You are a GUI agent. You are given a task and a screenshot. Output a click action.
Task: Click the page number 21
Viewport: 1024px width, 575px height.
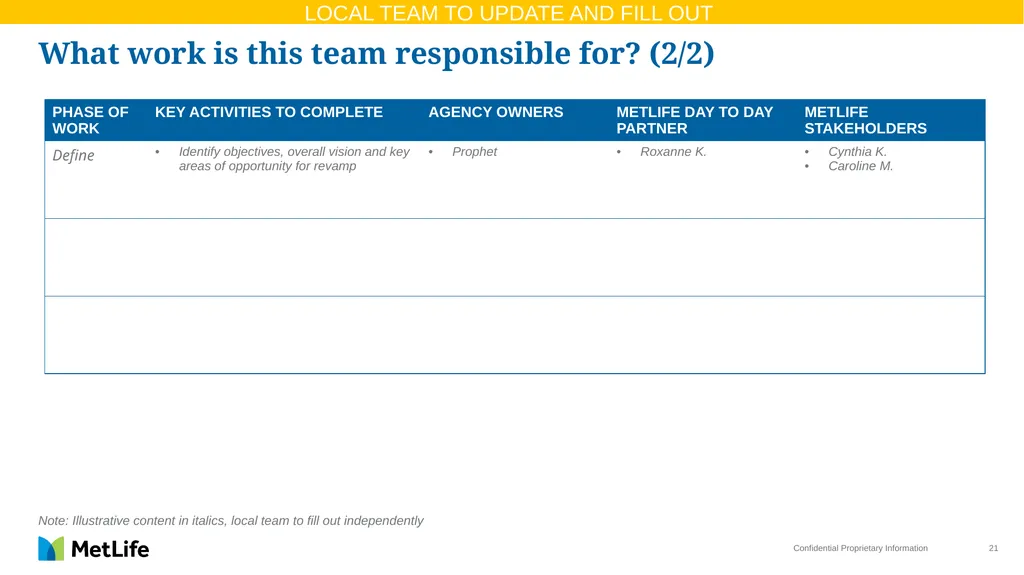993,548
